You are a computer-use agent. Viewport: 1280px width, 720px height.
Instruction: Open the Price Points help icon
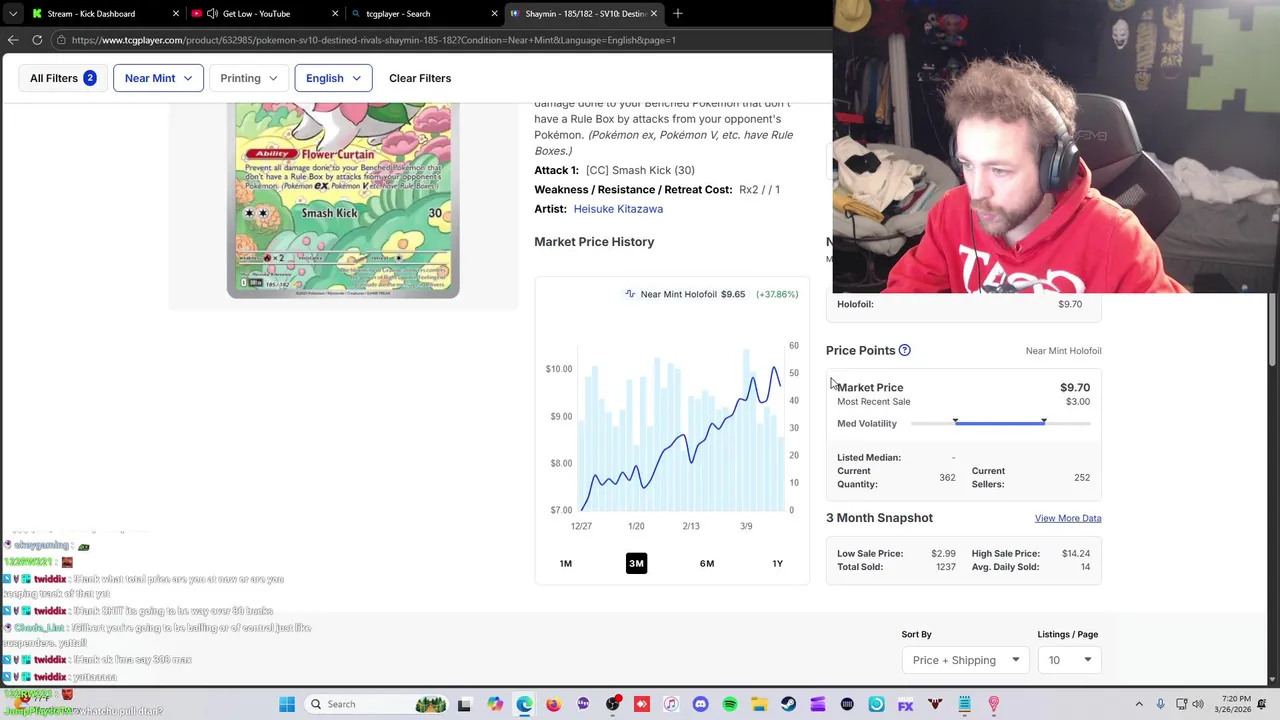(904, 350)
